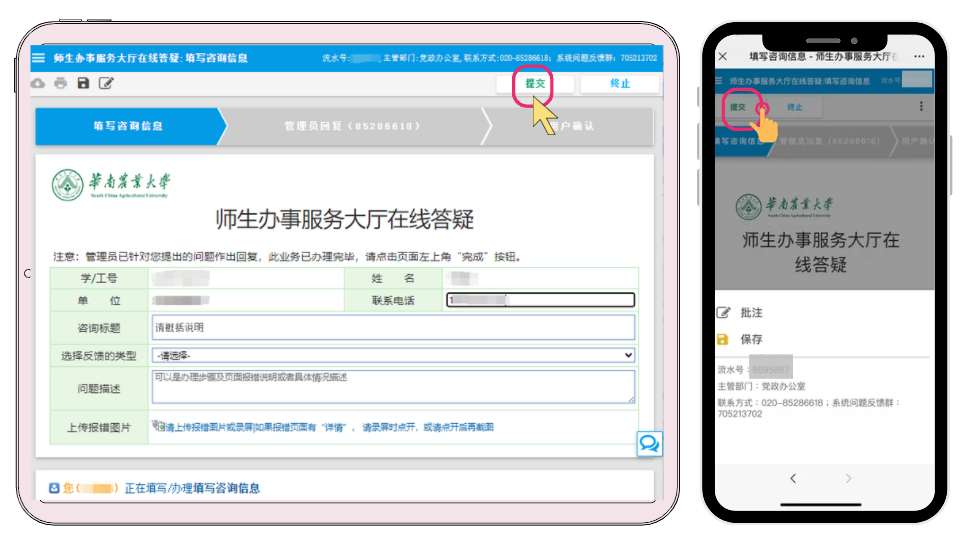Close the mobile page with X icon
The height and width of the screenshot is (553, 977).
point(724,57)
